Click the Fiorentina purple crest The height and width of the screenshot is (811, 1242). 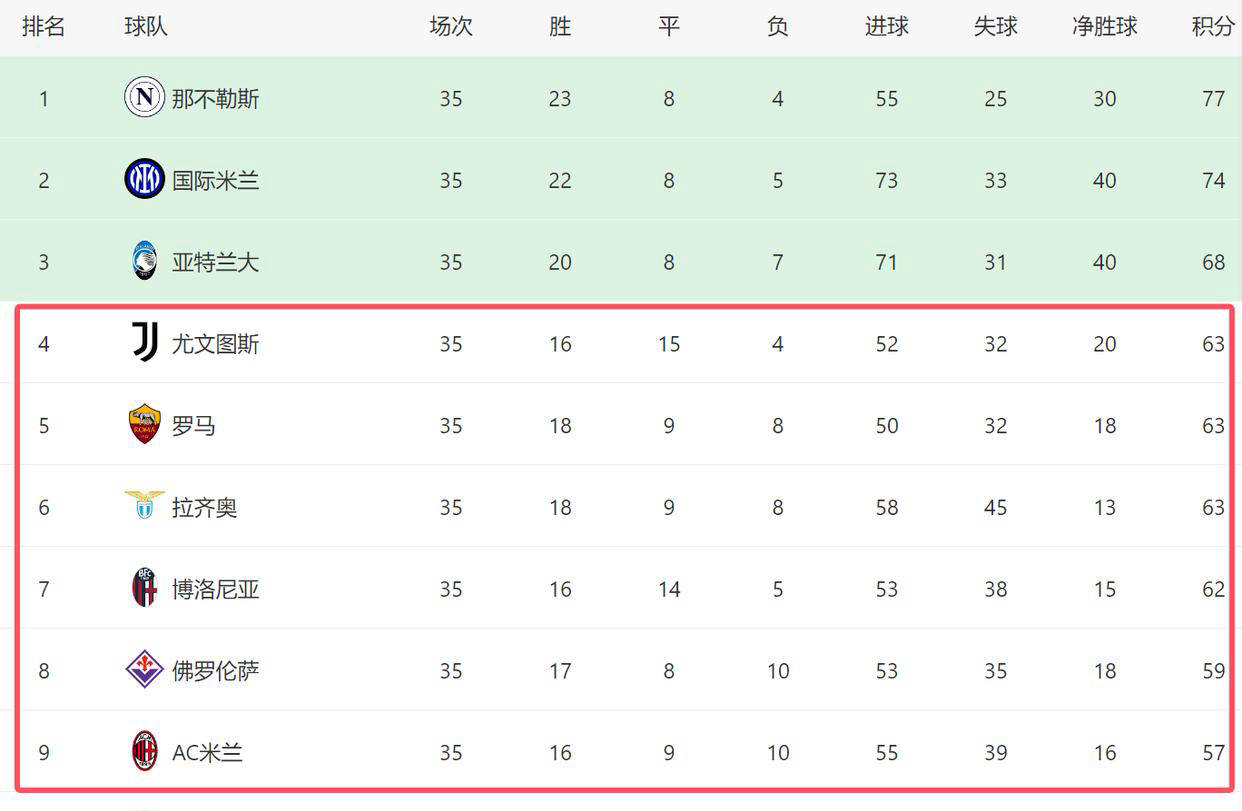tap(145, 670)
